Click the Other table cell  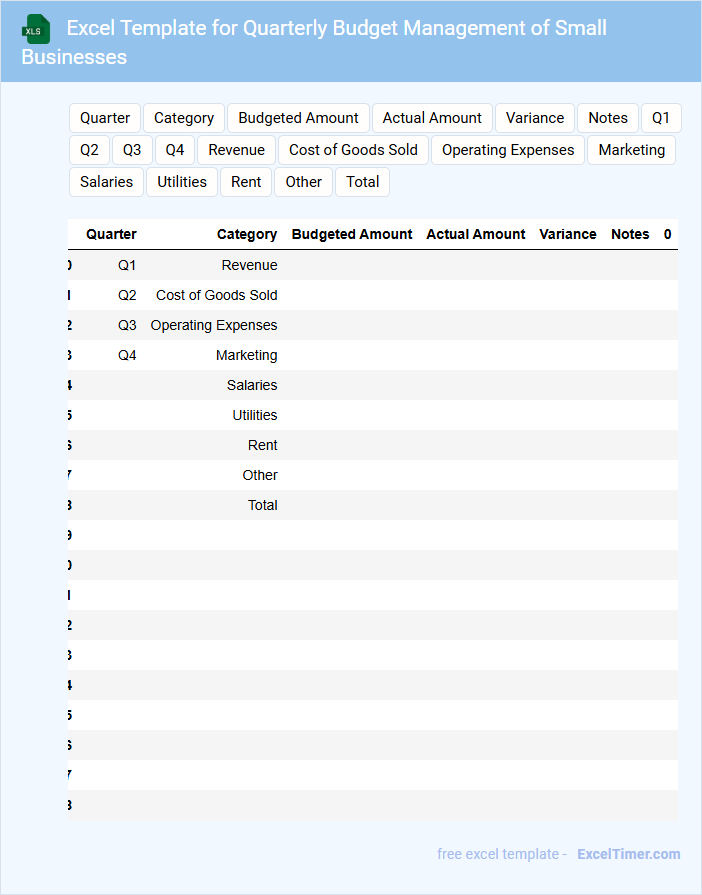coord(260,475)
